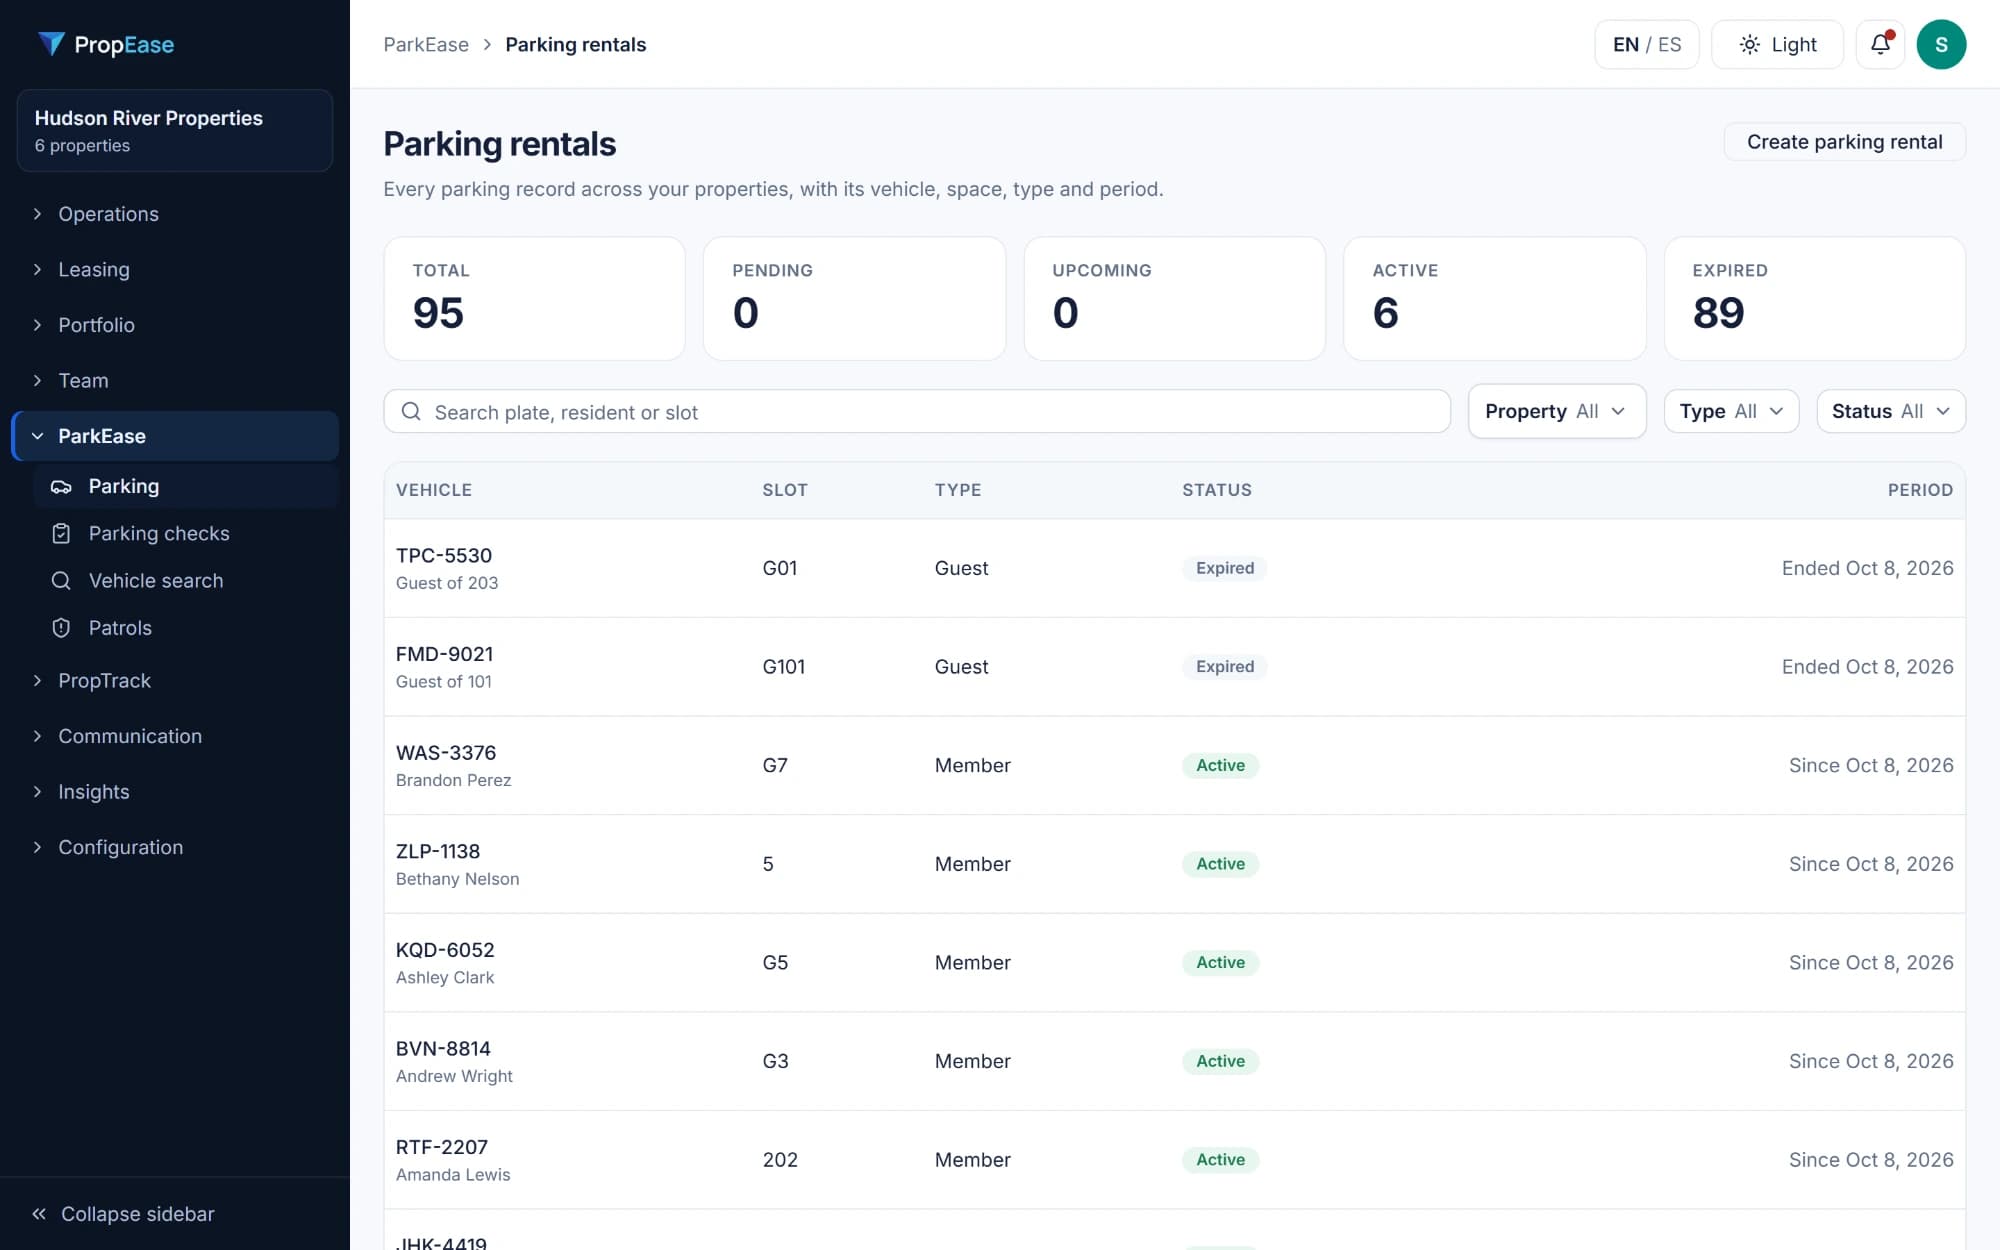Click the magnifier icon in search box
2000x1250 pixels.
(411, 411)
